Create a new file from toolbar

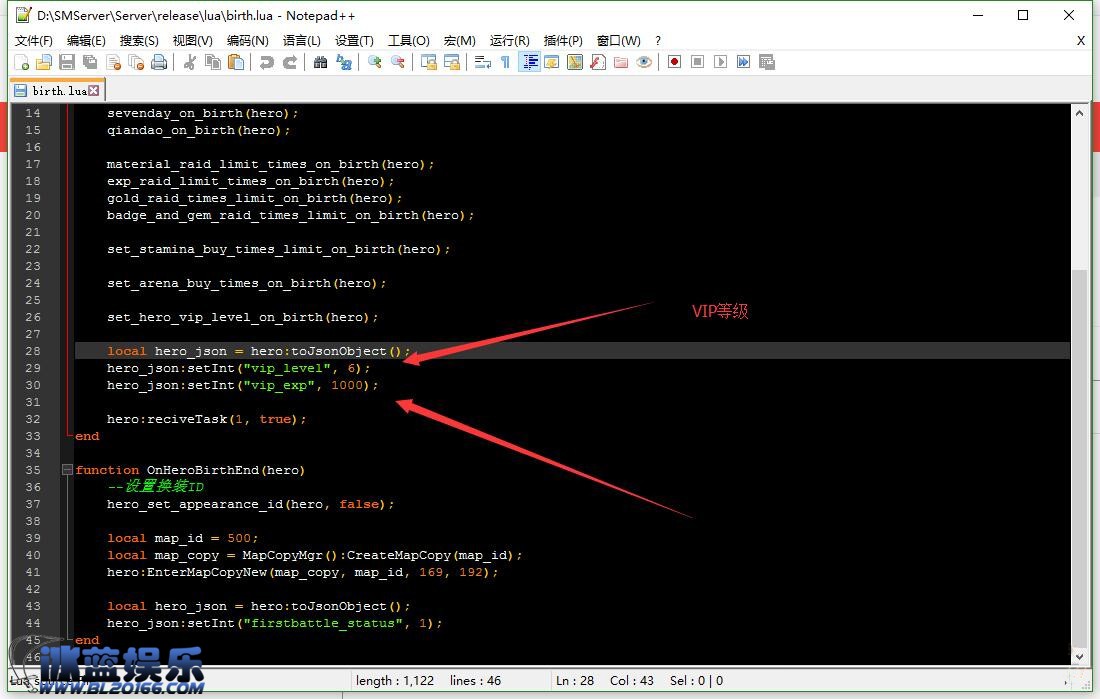(x=22, y=62)
